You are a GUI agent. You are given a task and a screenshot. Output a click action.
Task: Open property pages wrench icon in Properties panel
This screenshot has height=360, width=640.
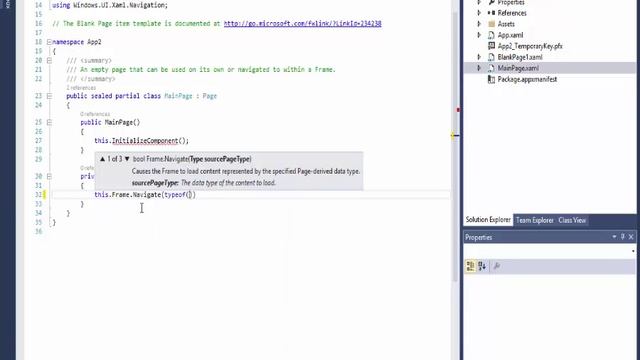click(x=497, y=266)
